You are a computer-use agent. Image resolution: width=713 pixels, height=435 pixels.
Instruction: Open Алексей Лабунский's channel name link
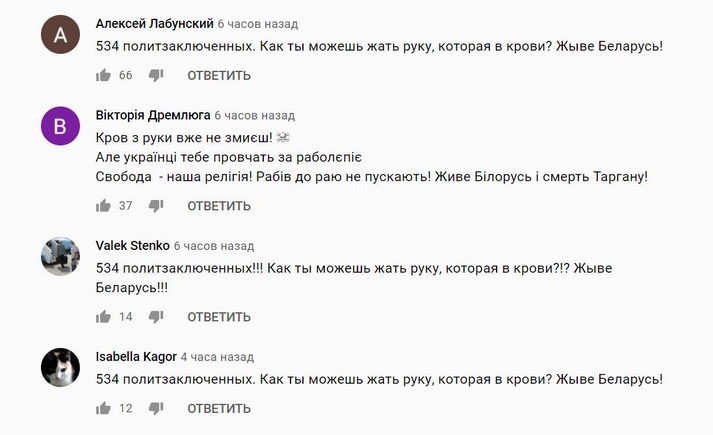coord(154,24)
